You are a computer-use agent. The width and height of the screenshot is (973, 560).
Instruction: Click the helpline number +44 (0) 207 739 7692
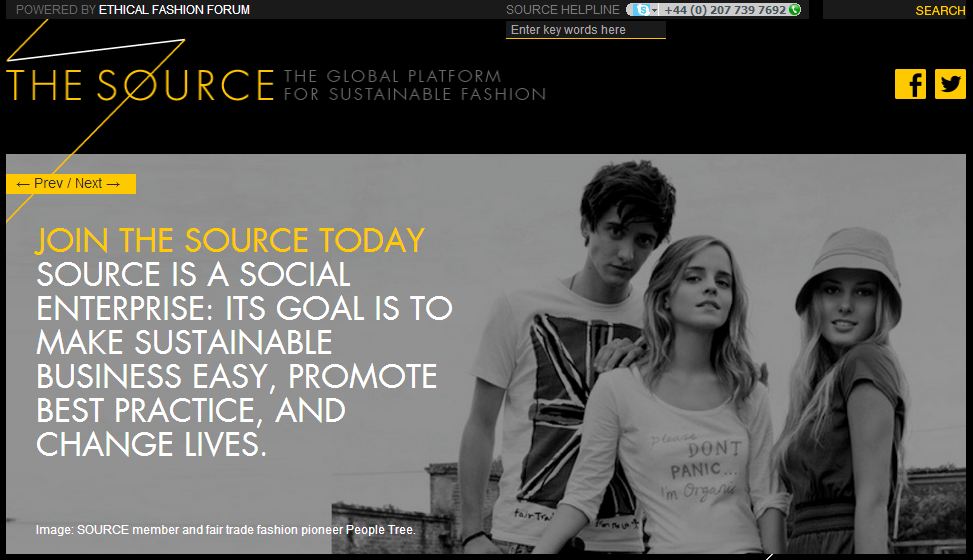(x=725, y=10)
